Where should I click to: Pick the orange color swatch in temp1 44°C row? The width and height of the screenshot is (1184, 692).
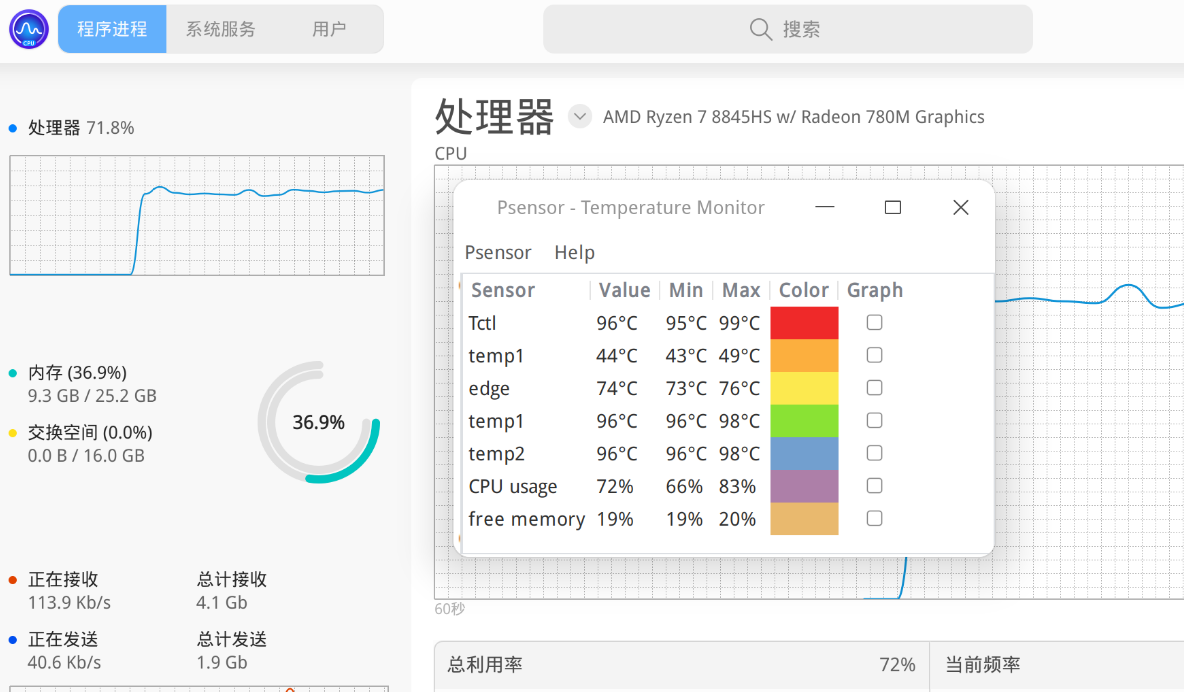[804, 355]
